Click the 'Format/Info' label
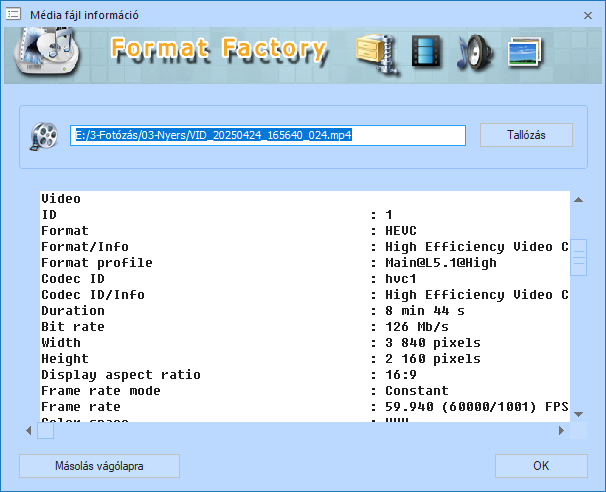This screenshot has width=606, height=492. pos(85,247)
